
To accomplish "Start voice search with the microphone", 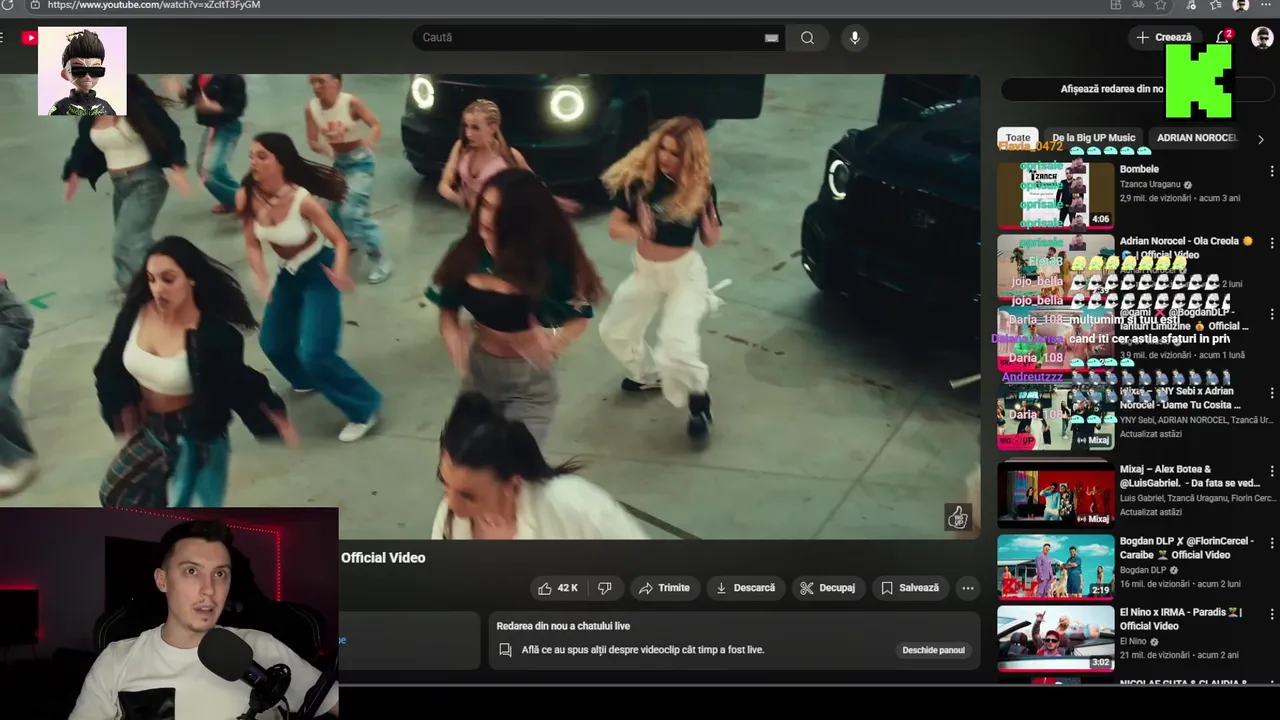I will click(854, 38).
